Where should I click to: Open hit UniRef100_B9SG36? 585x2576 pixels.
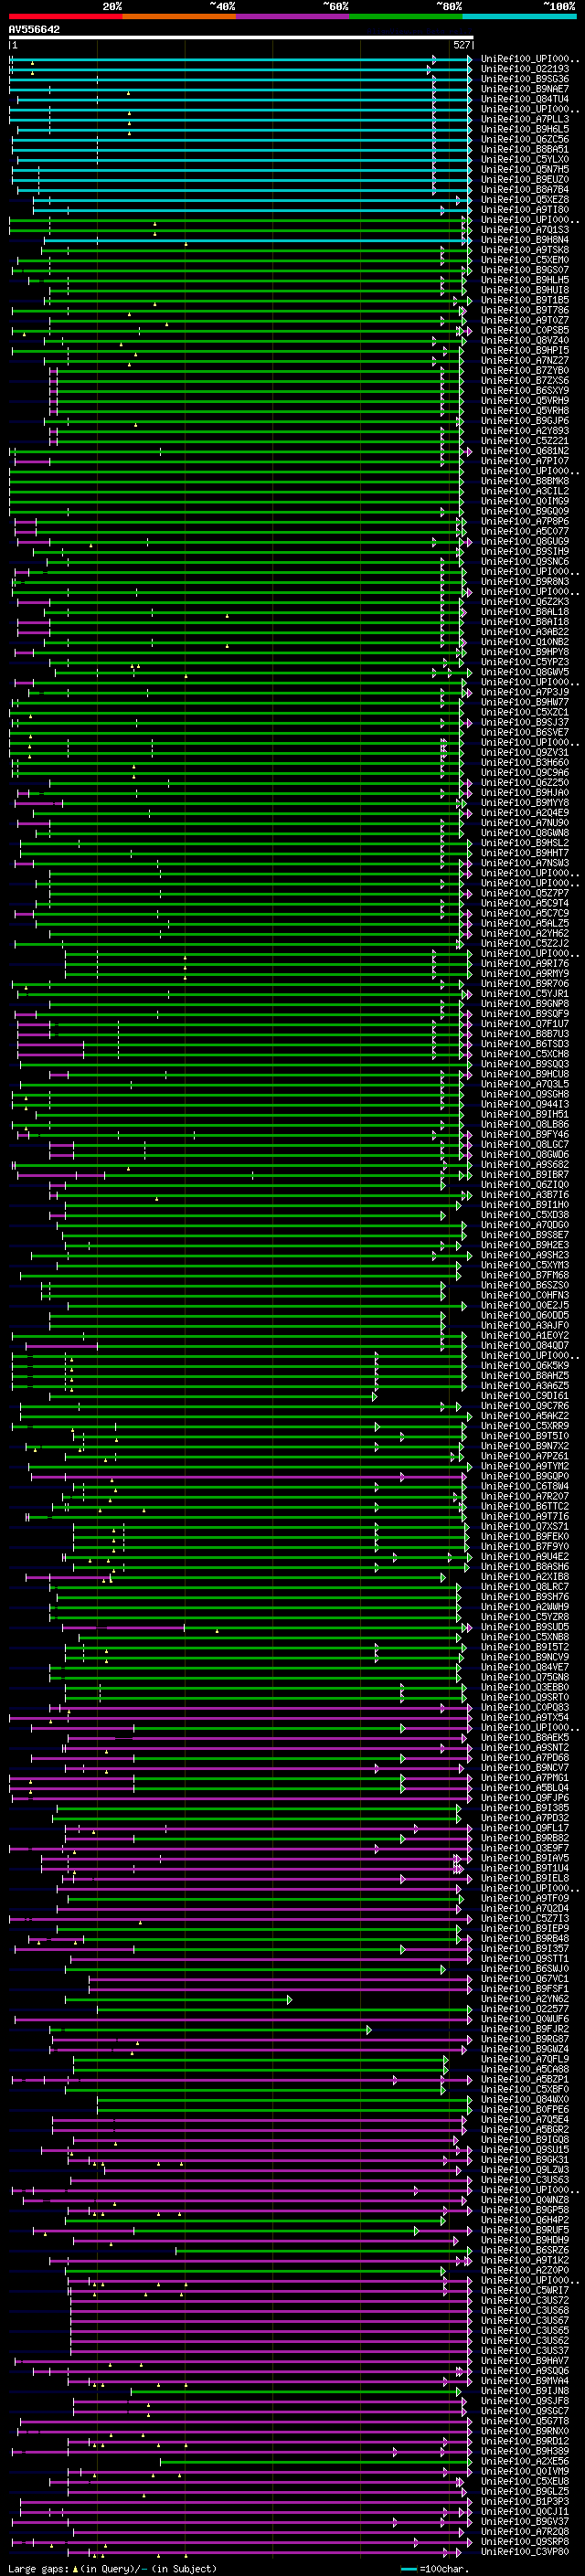click(525, 79)
